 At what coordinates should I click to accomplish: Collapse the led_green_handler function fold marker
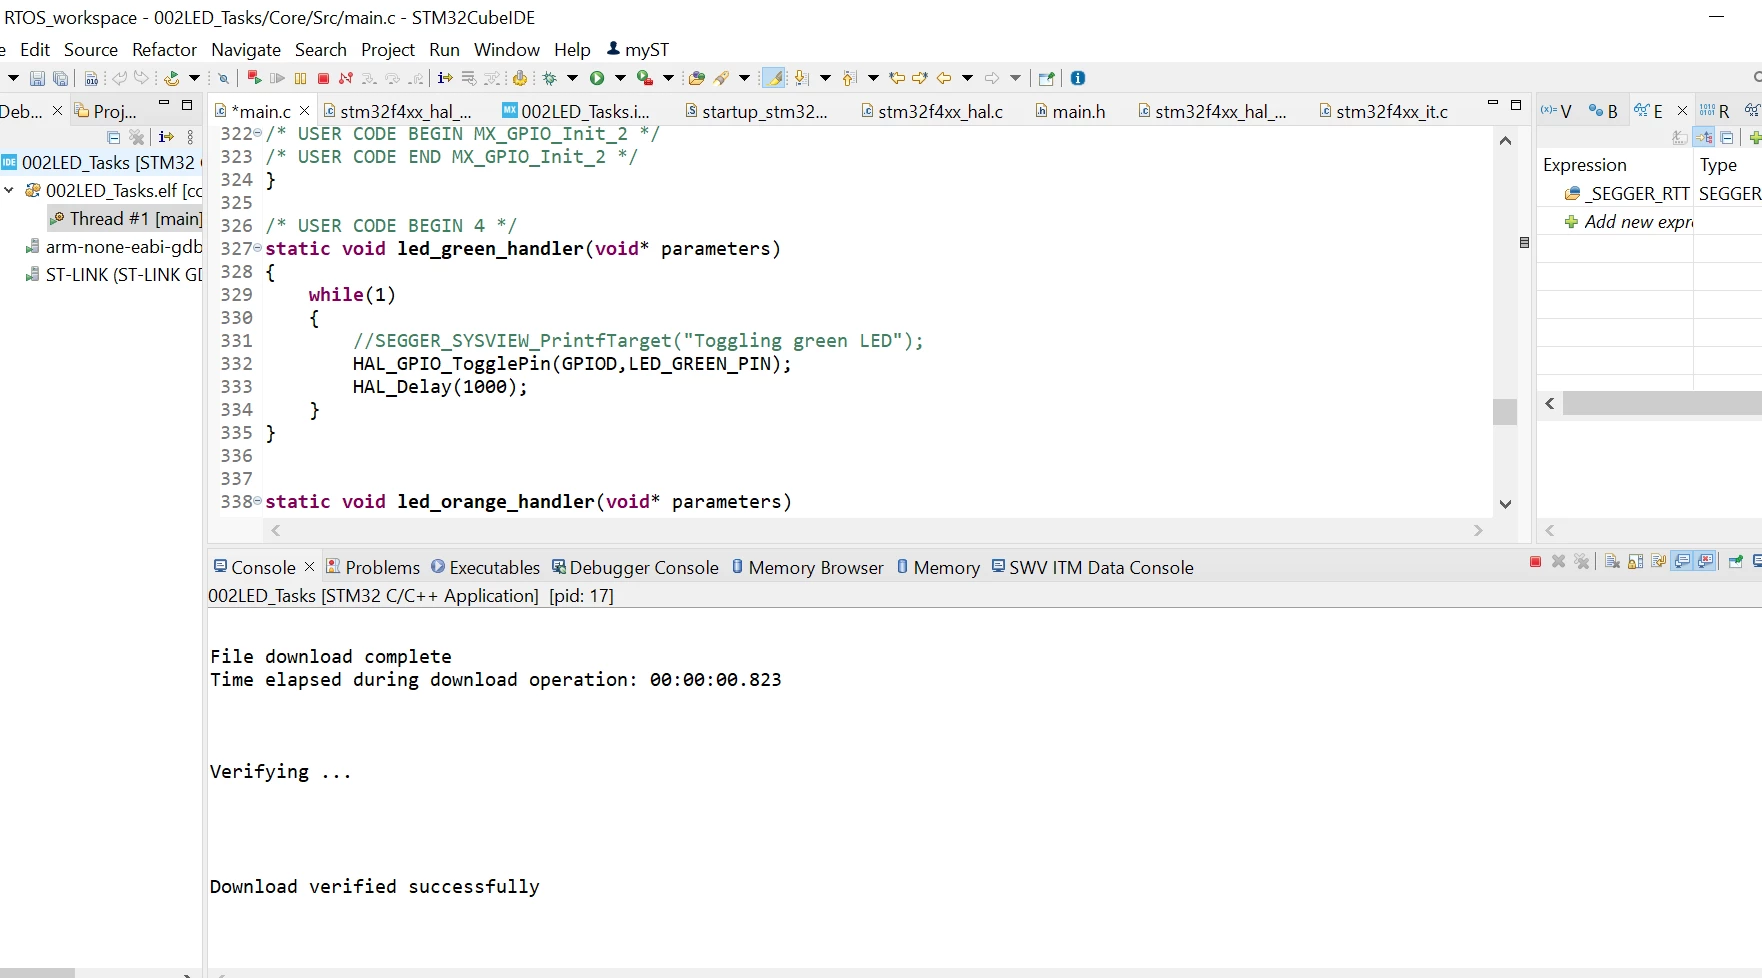point(258,248)
